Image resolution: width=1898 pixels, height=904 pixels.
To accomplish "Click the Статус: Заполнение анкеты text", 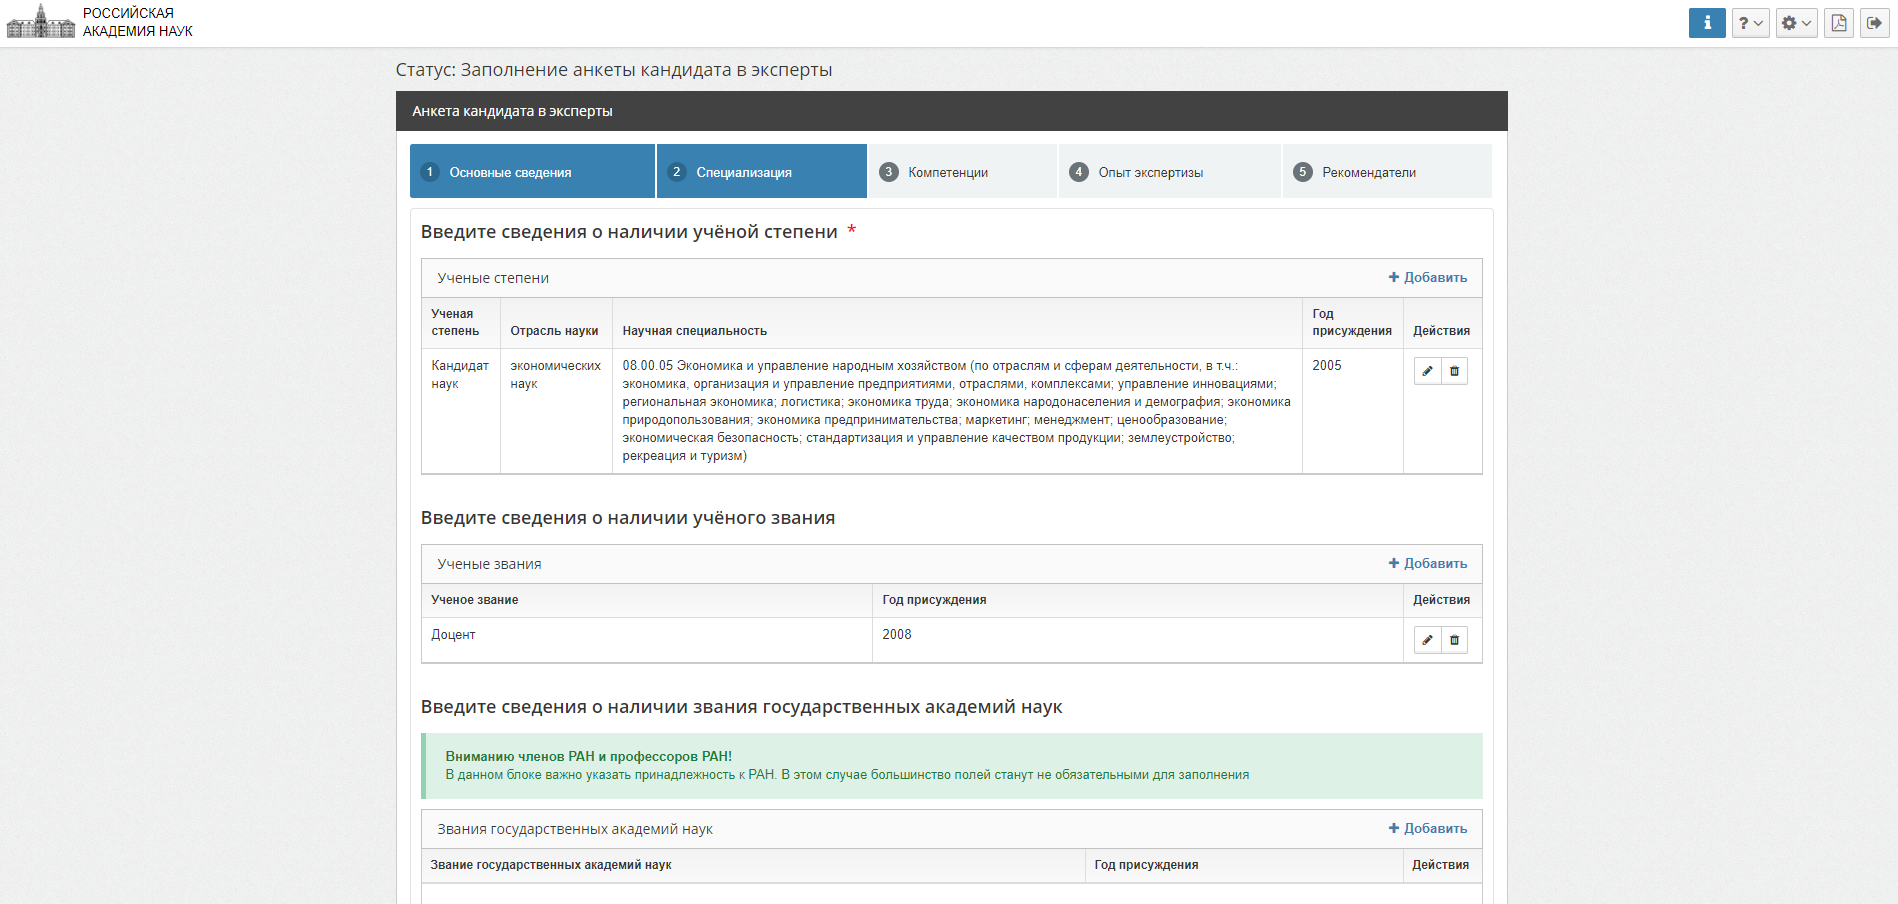I will click(614, 70).
